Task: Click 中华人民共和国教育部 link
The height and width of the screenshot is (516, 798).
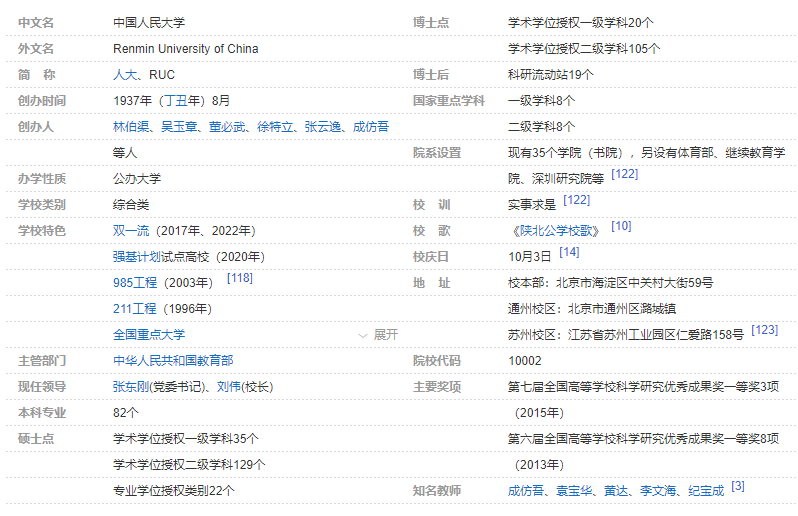Action: 173,361
